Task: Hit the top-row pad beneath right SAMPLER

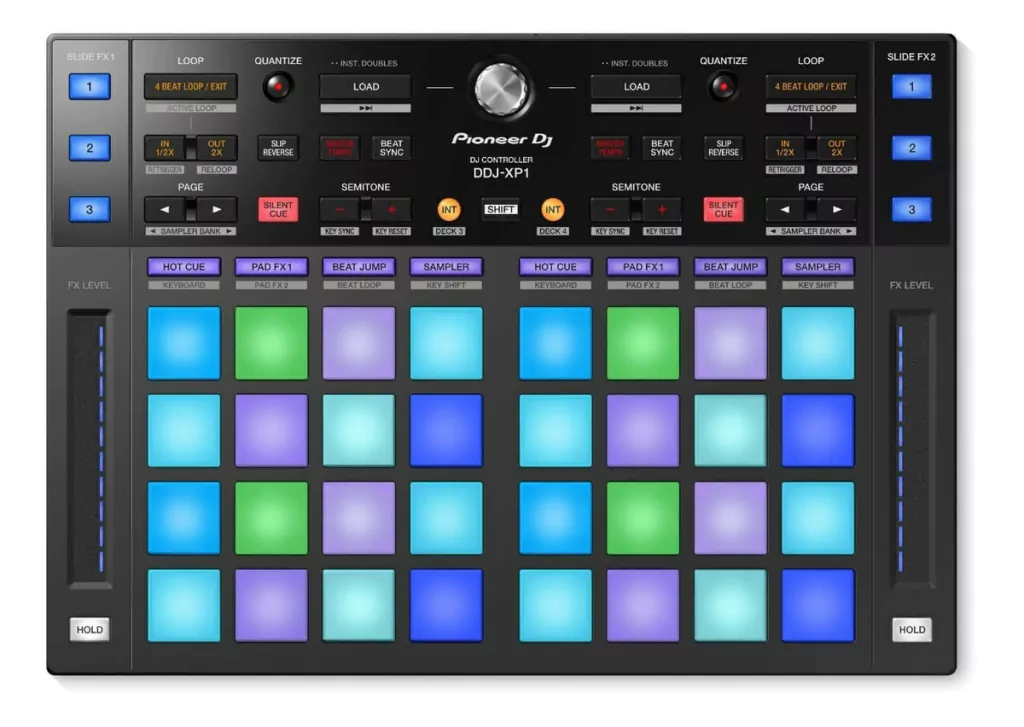Action: tap(818, 343)
